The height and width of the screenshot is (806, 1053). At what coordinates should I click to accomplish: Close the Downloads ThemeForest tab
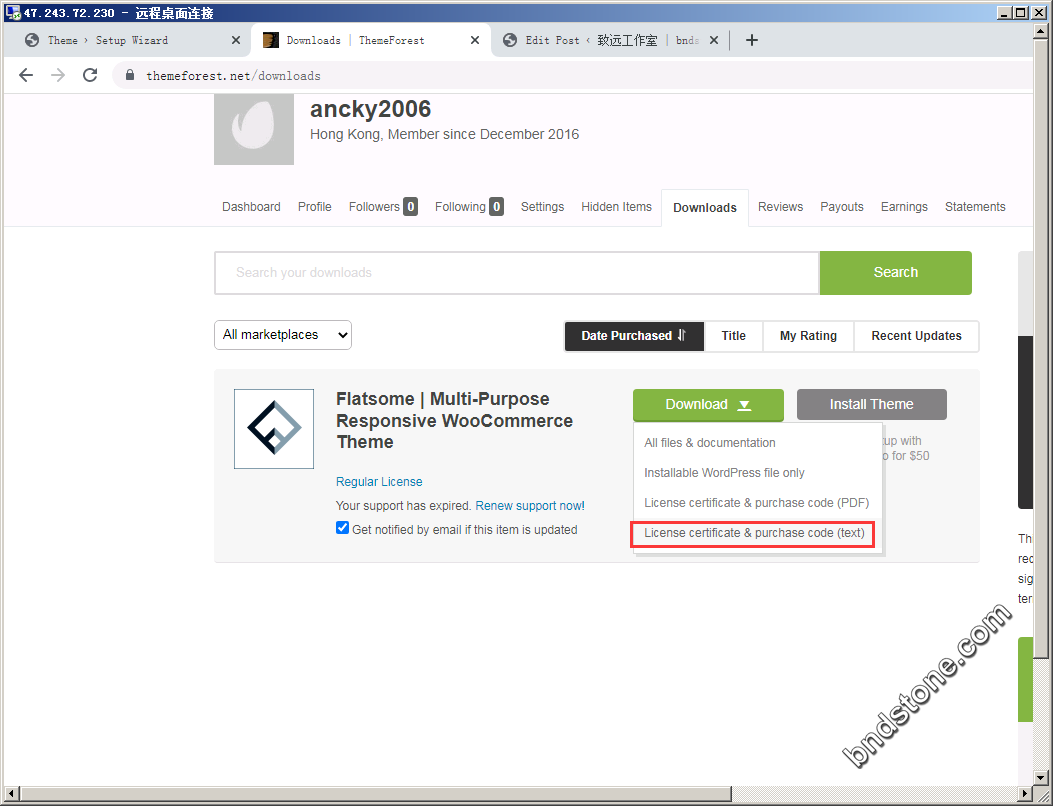(x=475, y=40)
